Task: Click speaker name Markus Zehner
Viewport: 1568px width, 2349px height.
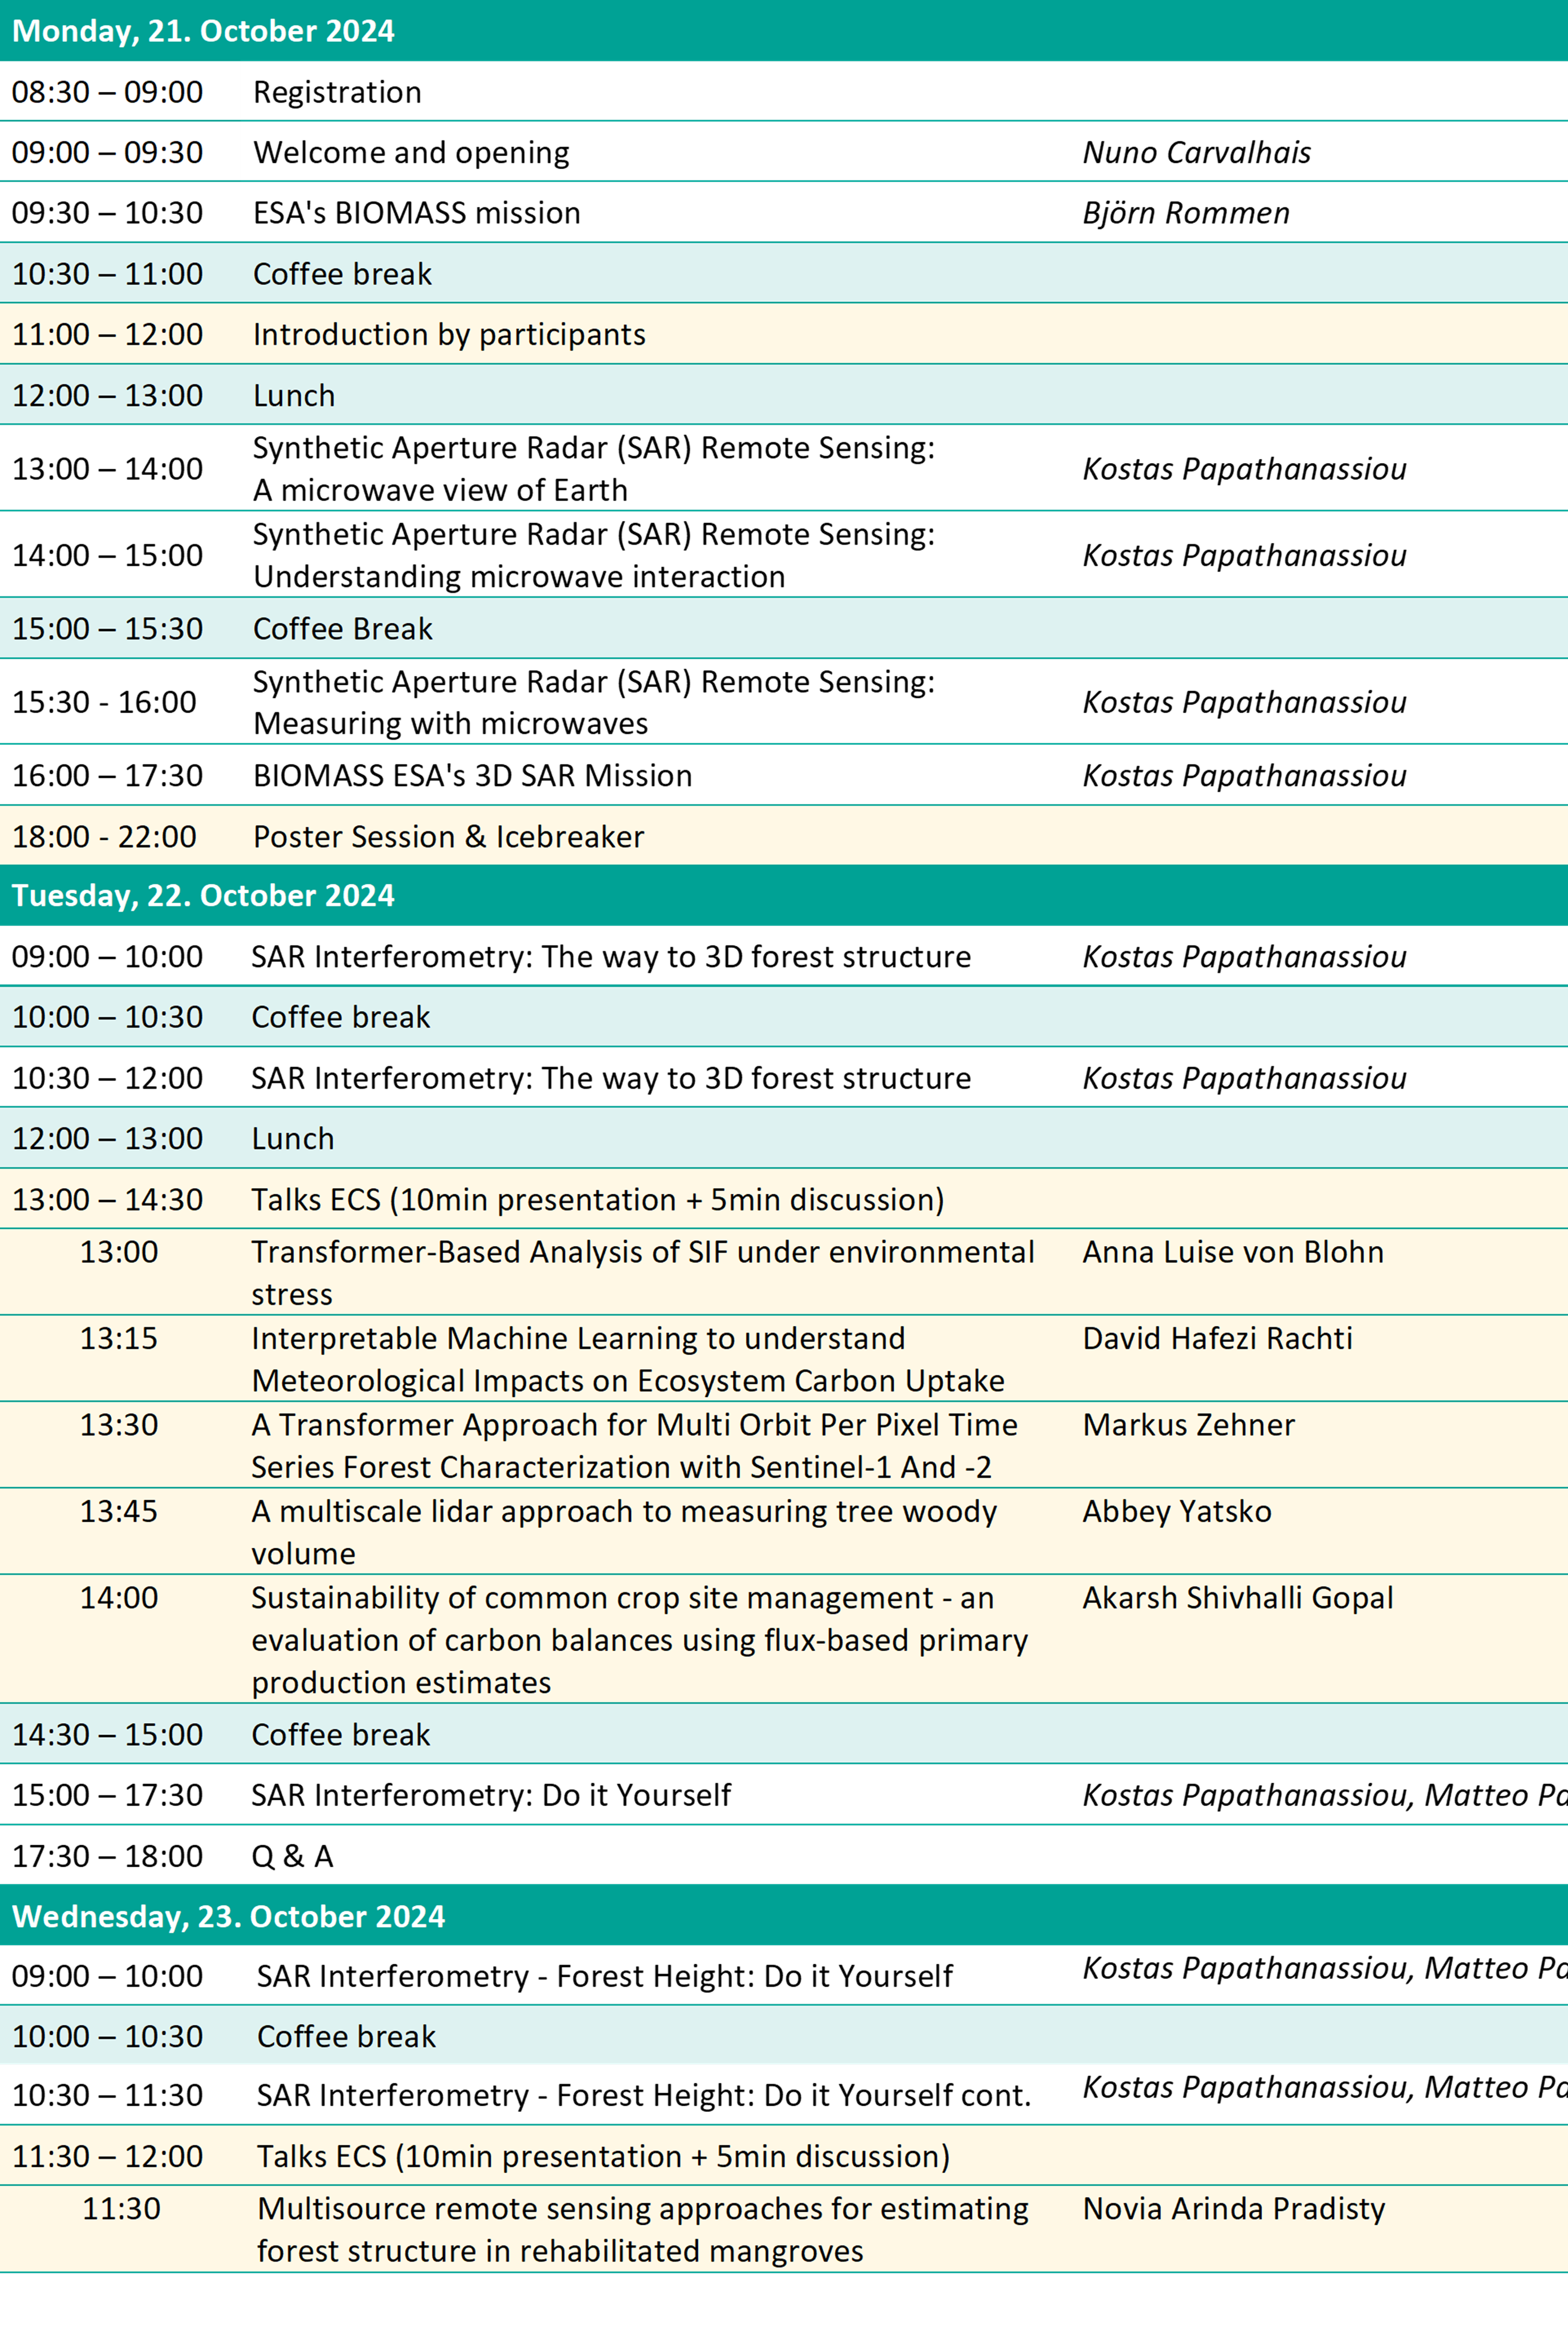Action: pyautogui.click(x=1188, y=1425)
